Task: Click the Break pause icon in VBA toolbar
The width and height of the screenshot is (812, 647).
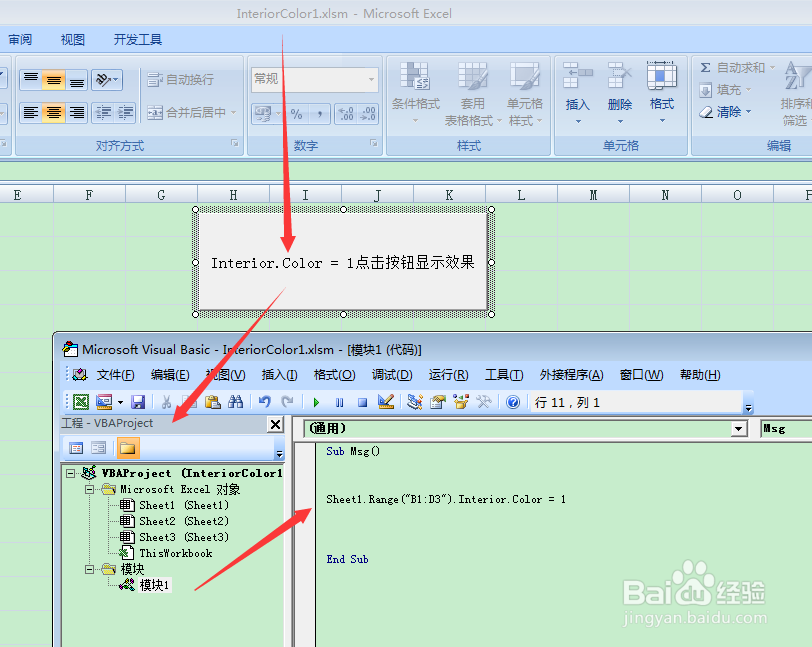Action: 339,402
